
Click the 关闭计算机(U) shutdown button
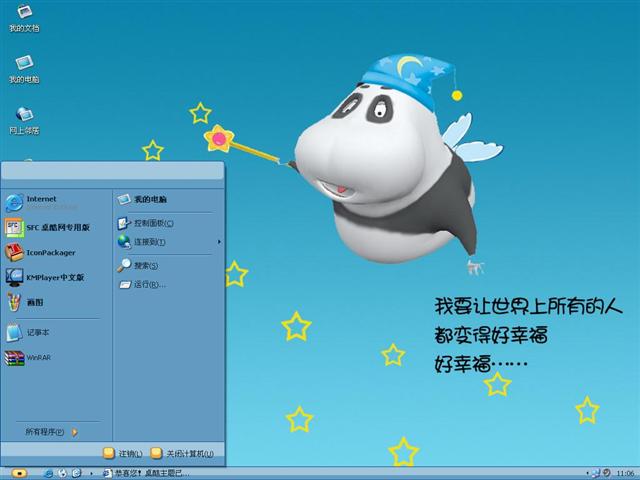click(182, 453)
